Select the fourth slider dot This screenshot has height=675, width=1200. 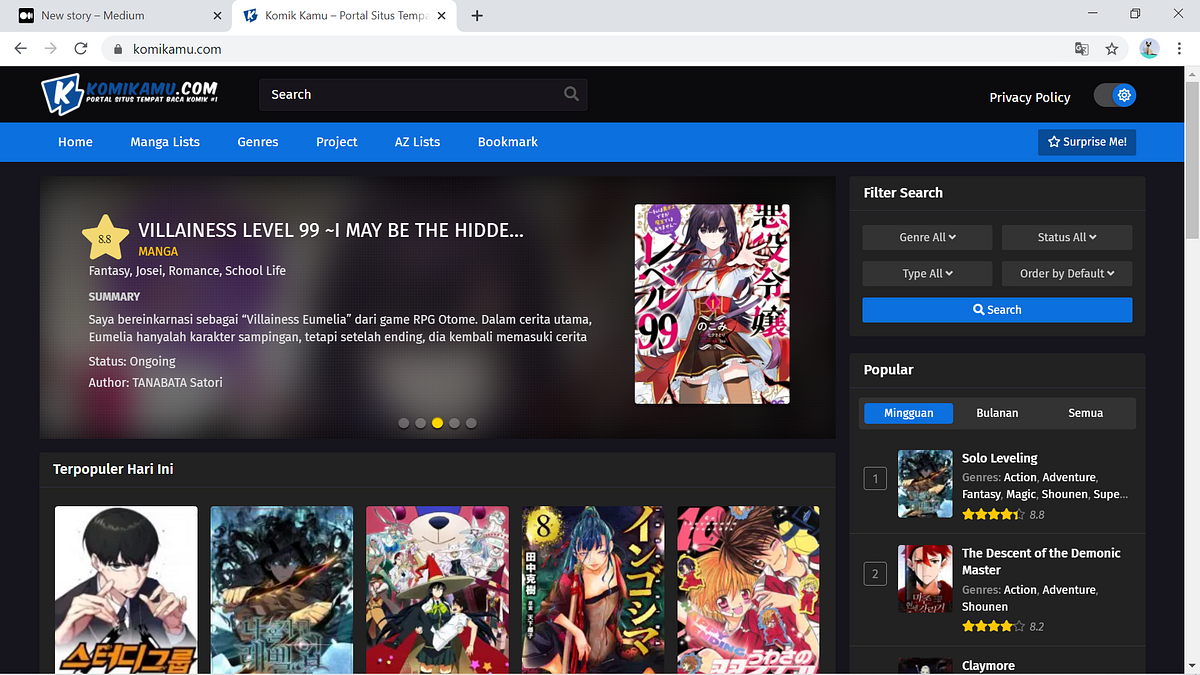pos(454,423)
